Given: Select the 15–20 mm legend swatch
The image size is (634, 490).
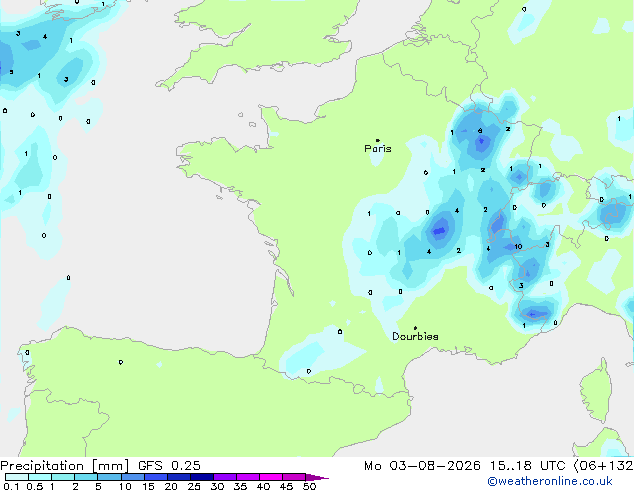Looking at the screenshot, I should coord(155,477).
